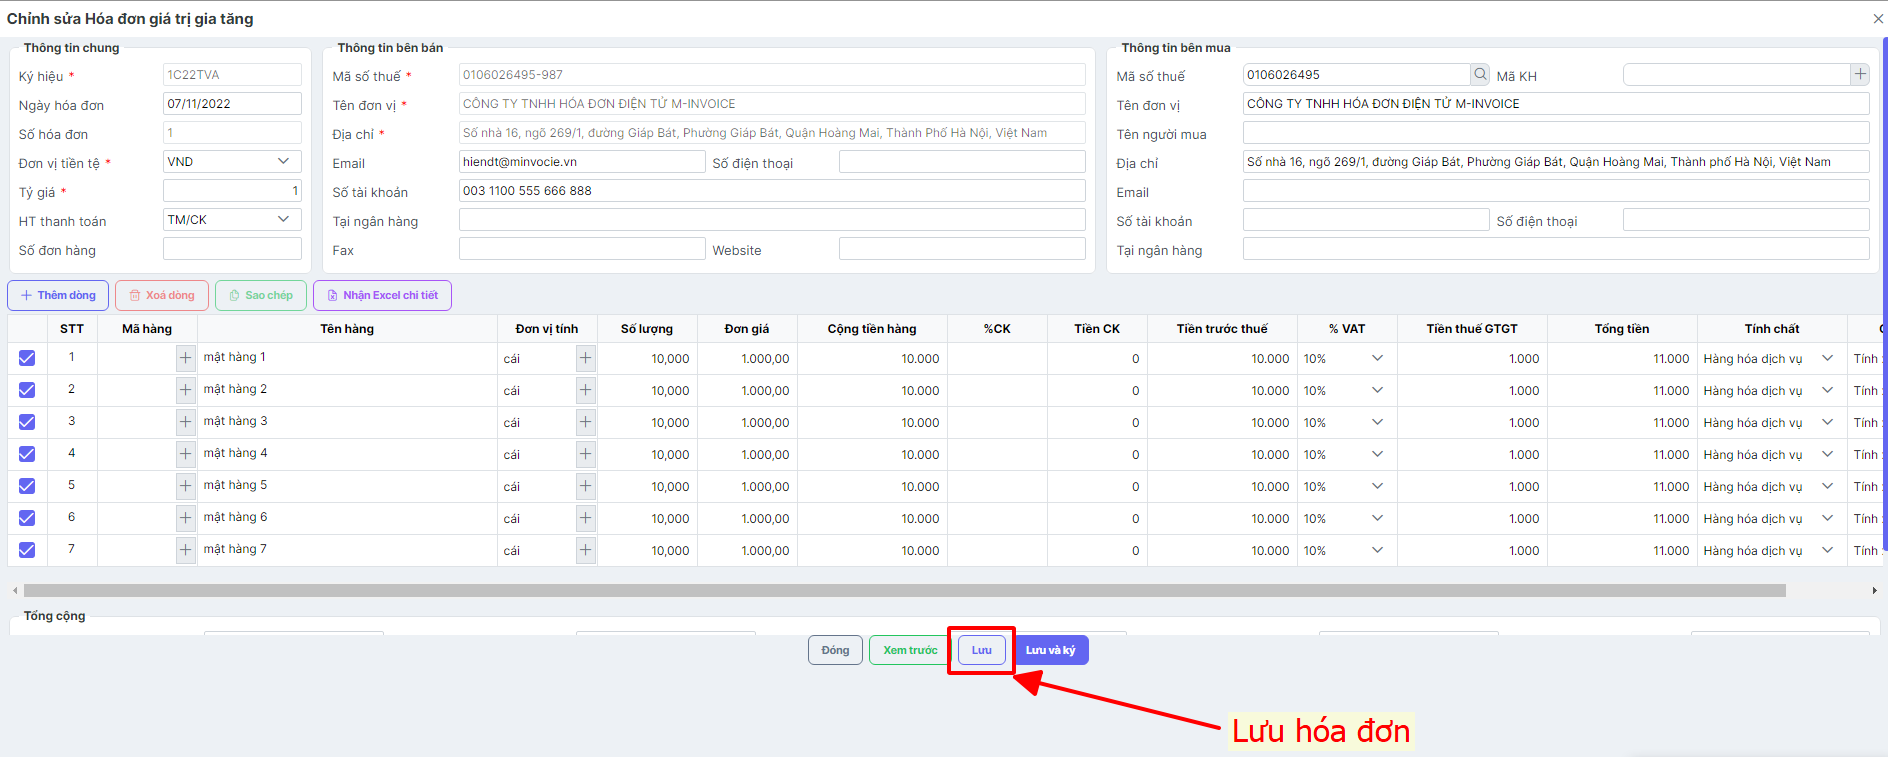Click the unit plus icon for mặt hàng 1

(585, 358)
